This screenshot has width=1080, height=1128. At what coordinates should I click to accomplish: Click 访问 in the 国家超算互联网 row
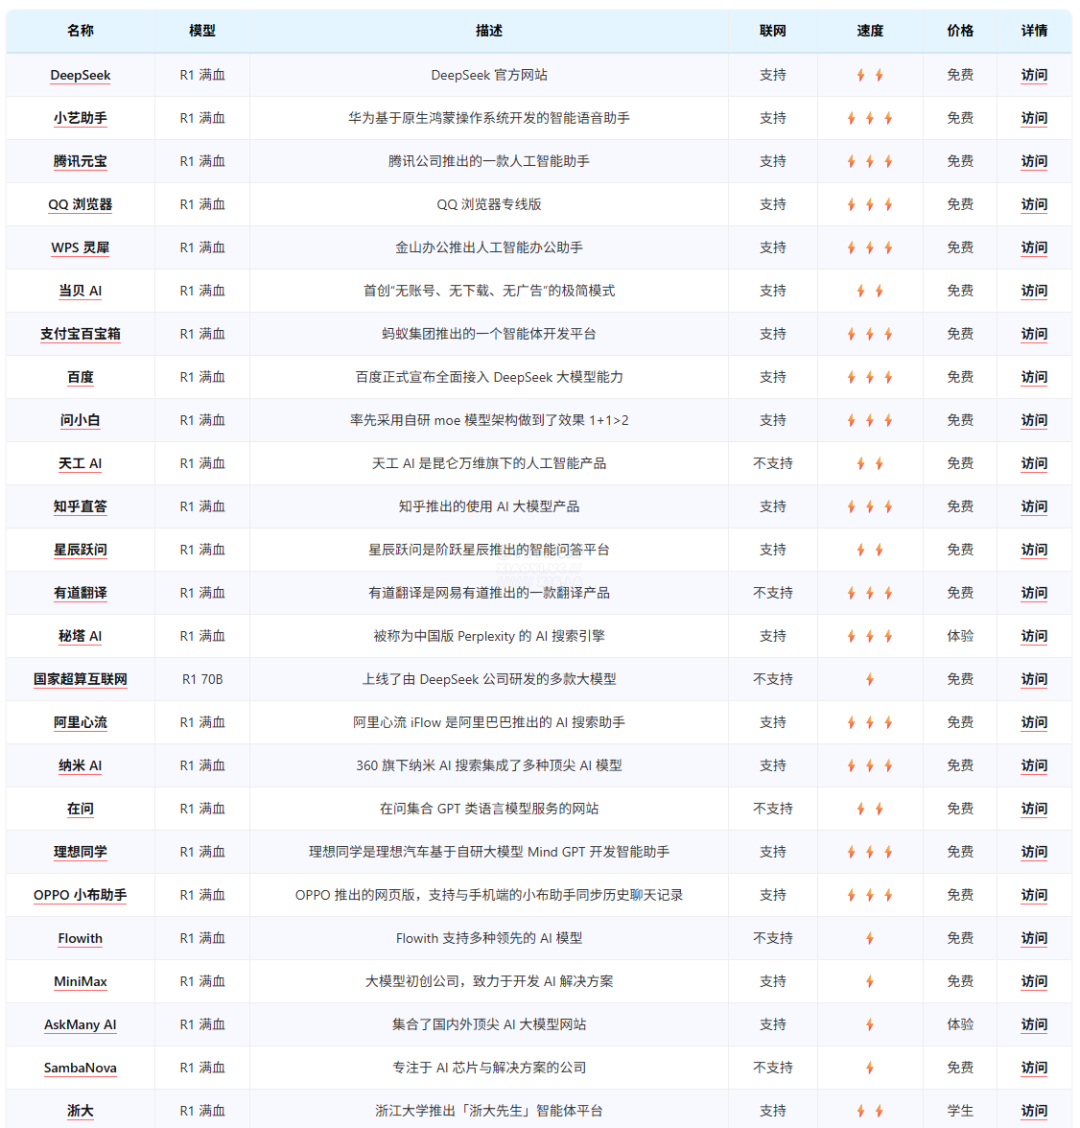[1034, 679]
